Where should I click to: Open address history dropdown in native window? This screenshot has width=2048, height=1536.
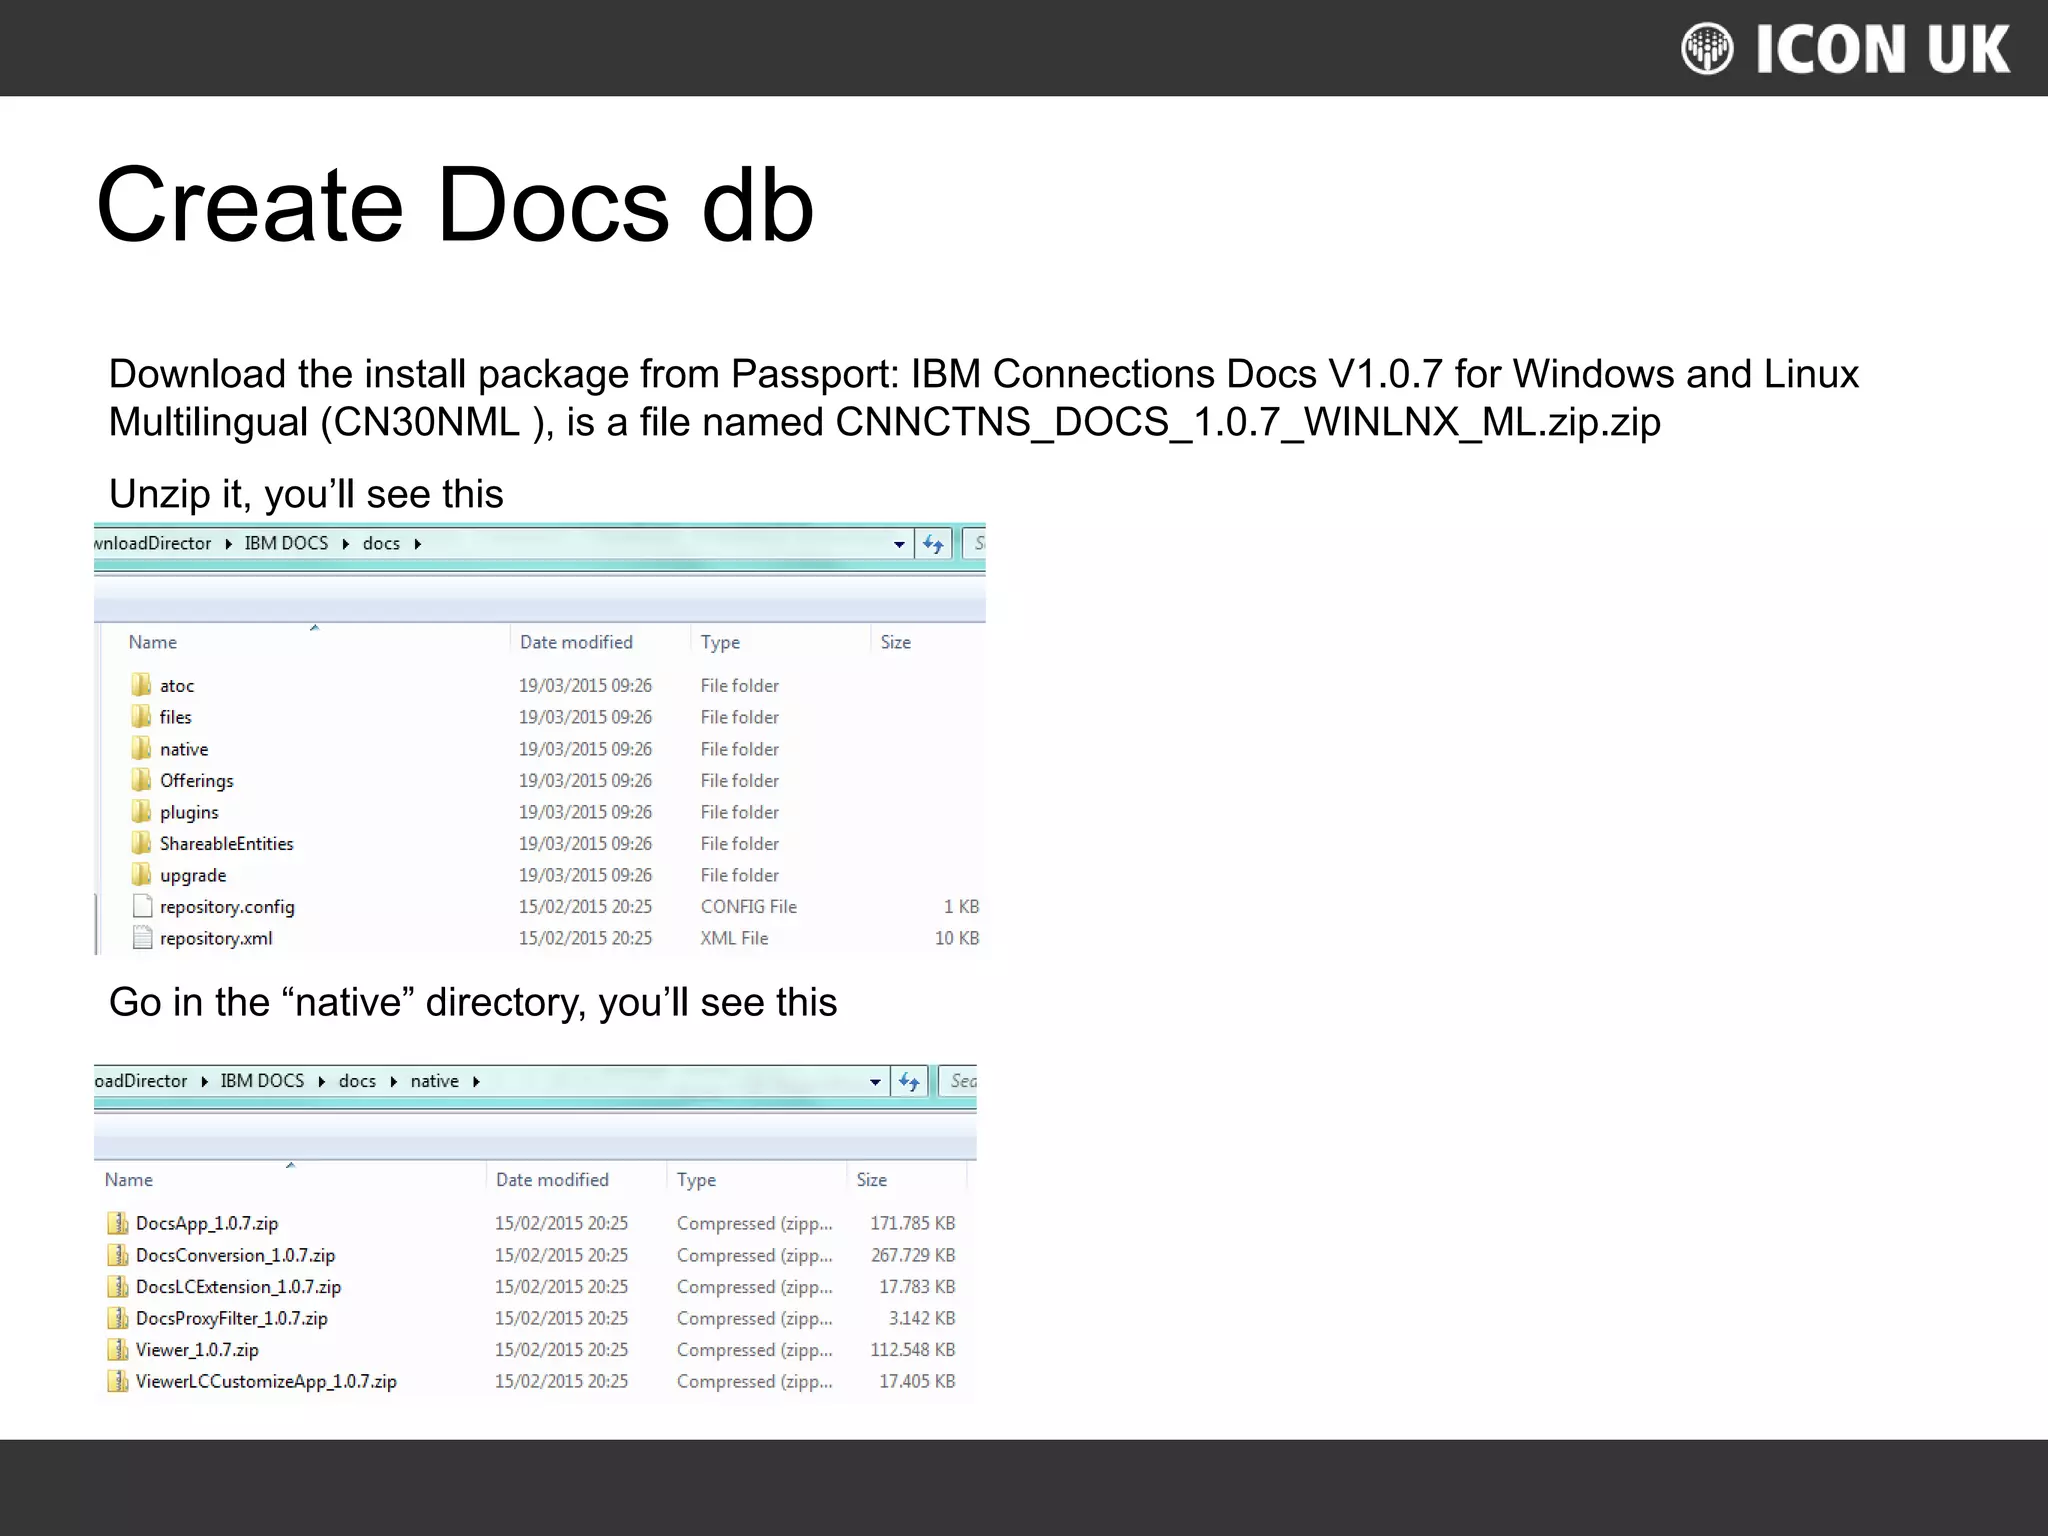click(875, 1082)
